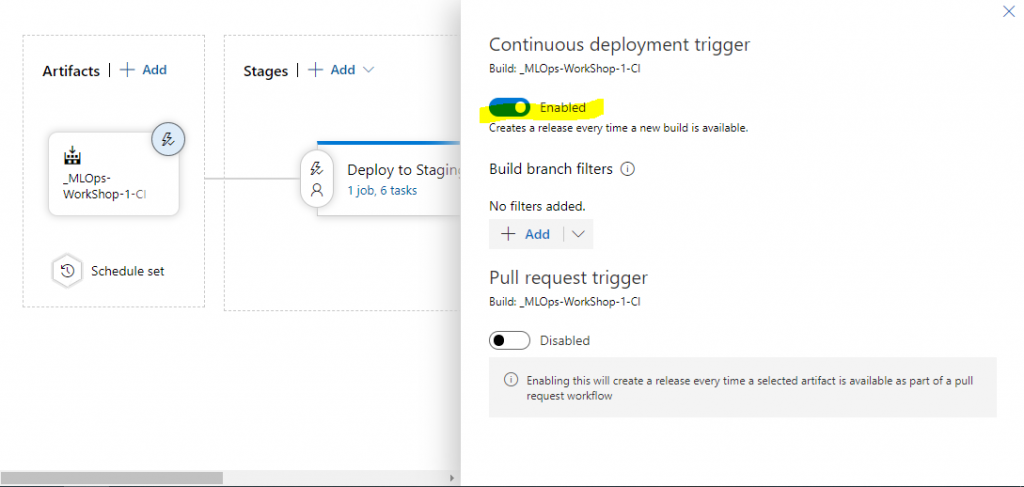The height and width of the screenshot is (487, 1024).
Task: Open pre-deployment conditions lightning icon on stage
Action: (x=317, y=168)
